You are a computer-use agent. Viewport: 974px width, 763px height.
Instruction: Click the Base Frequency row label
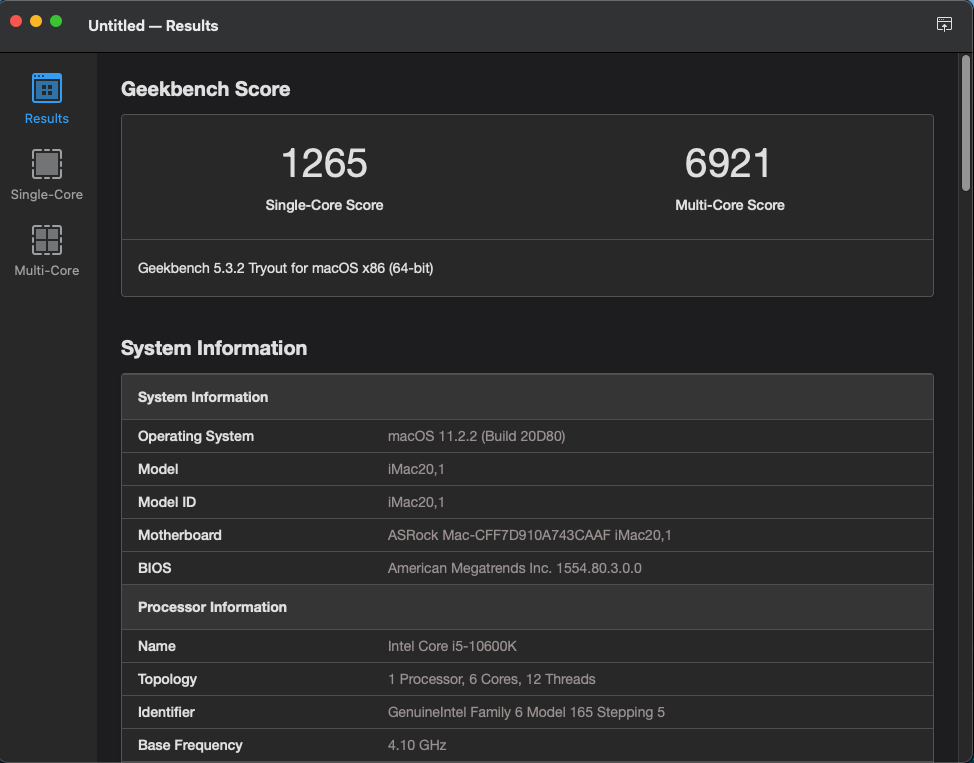(190, 745)
